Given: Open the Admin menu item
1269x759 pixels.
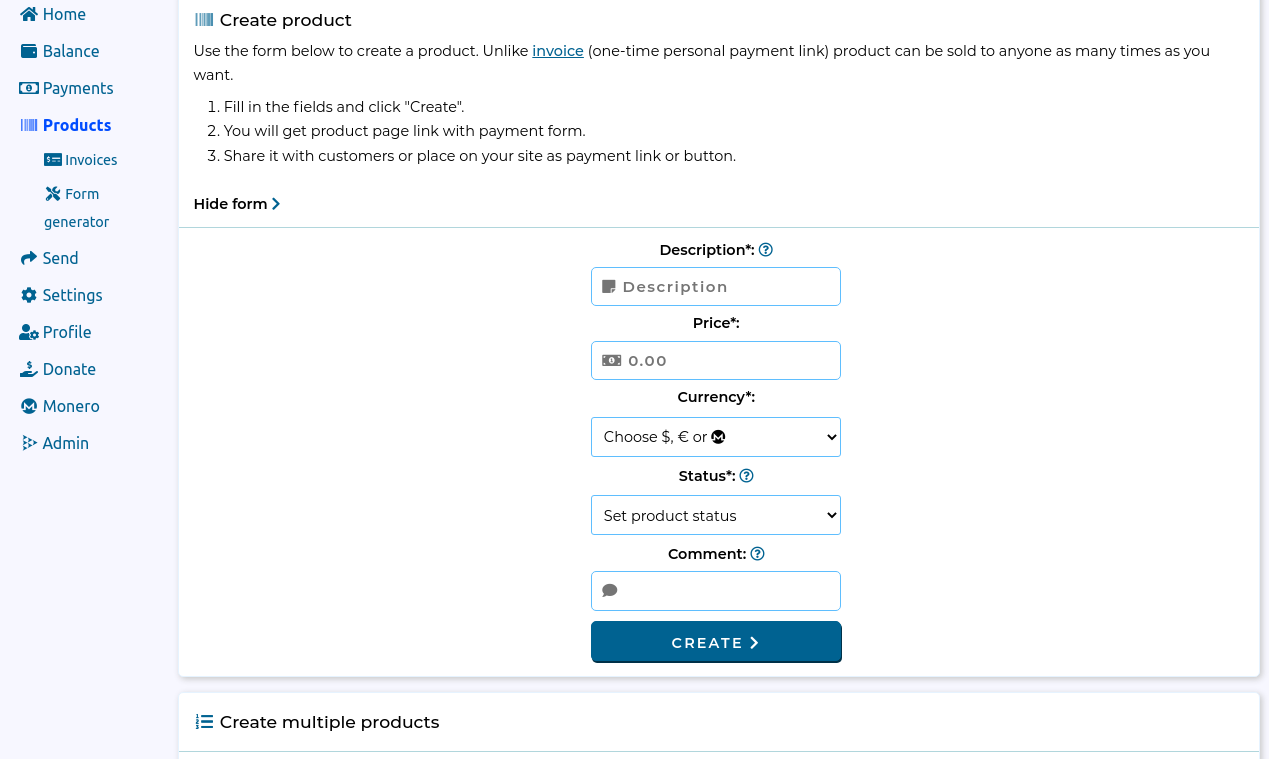Looking at the screenshot, I should pos(65,443).
